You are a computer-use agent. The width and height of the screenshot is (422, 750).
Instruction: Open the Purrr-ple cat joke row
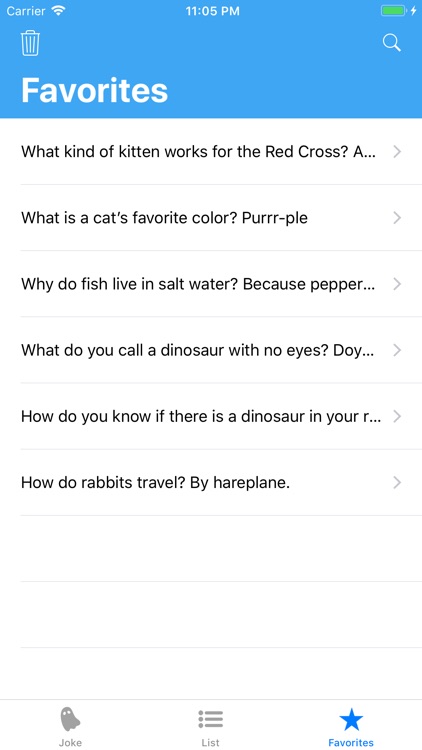point(211,218)
